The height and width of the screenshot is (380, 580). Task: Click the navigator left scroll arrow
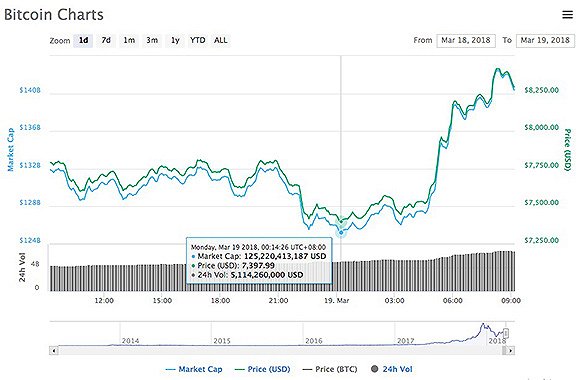pos(54,350)
